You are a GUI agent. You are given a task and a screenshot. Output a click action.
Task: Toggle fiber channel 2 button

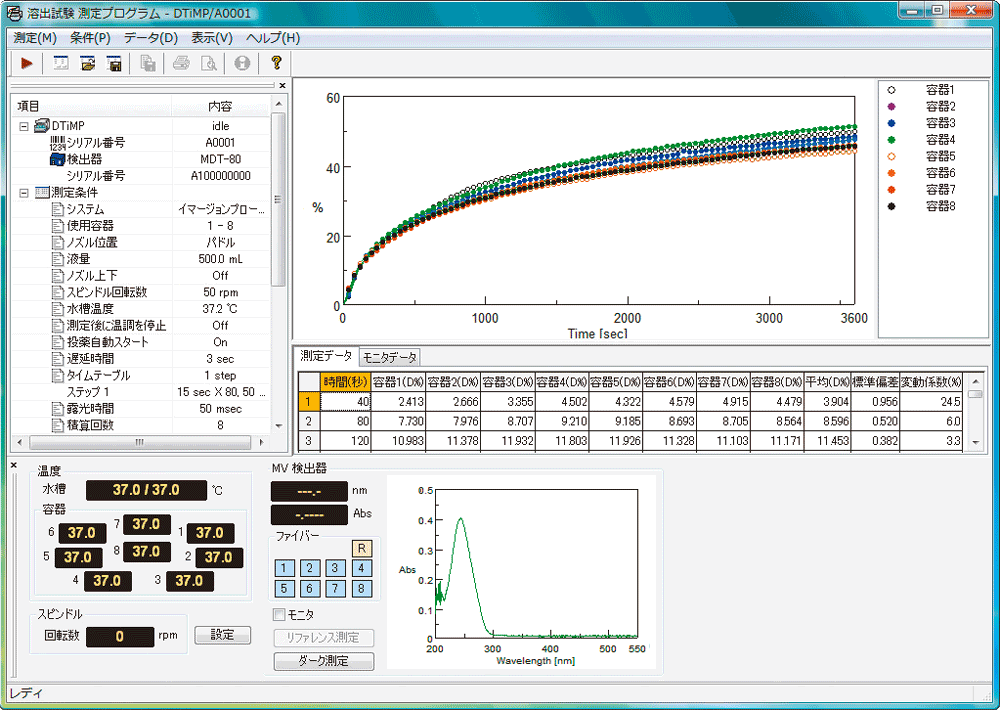(x=310, y=568)
